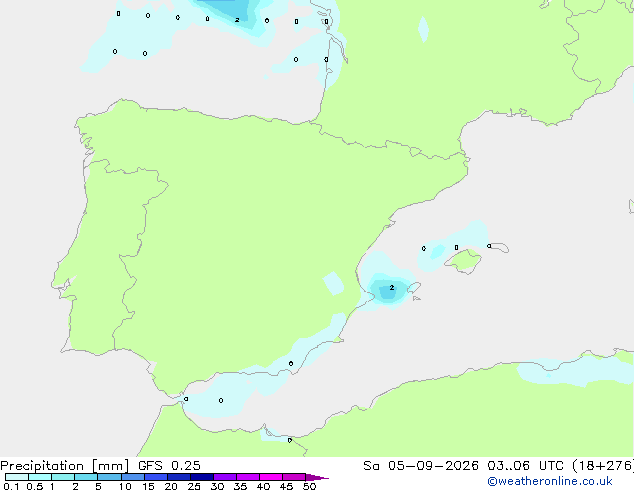The width and height of the screenshot is (634, 490).
Task: Click the 20–25 mm legend color box
Action: click(x=178, y=477)
